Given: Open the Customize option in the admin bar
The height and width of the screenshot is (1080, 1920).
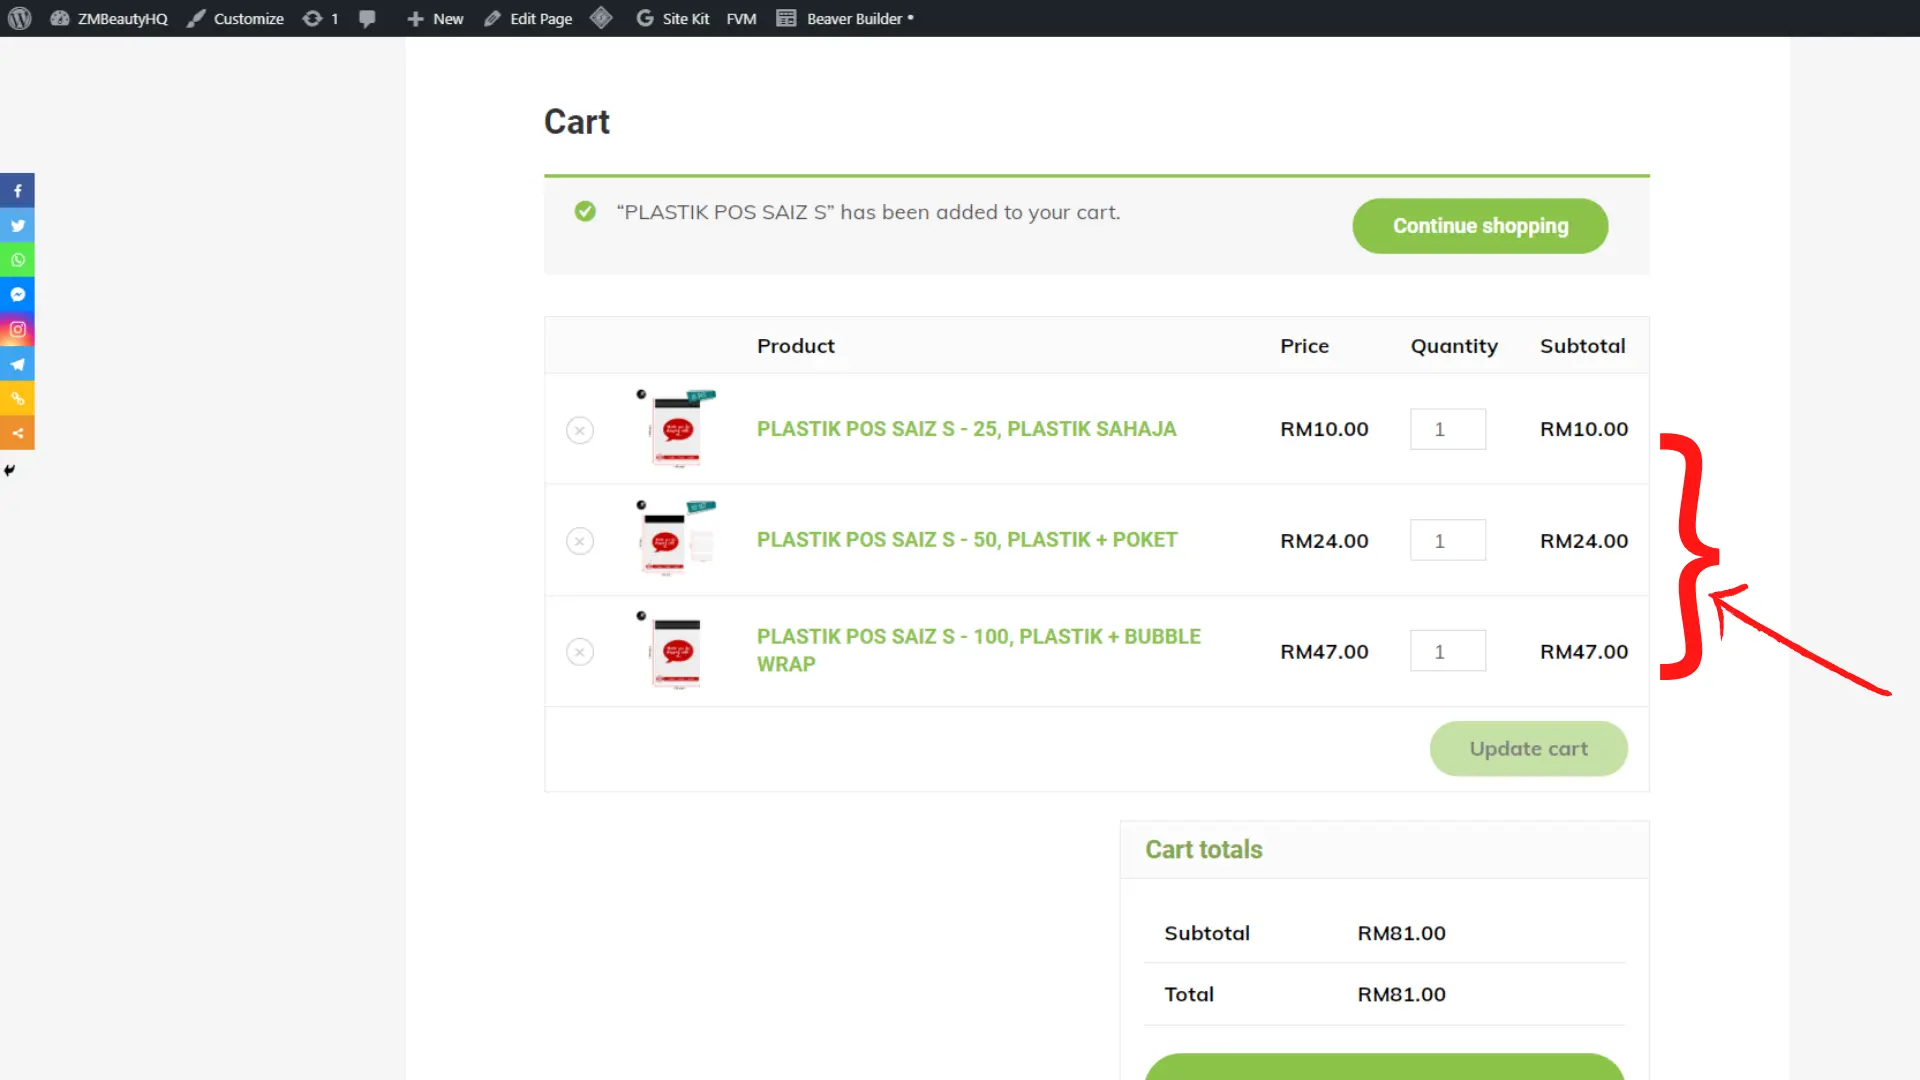Looking at the screenshot, I should tap(236, 18).
